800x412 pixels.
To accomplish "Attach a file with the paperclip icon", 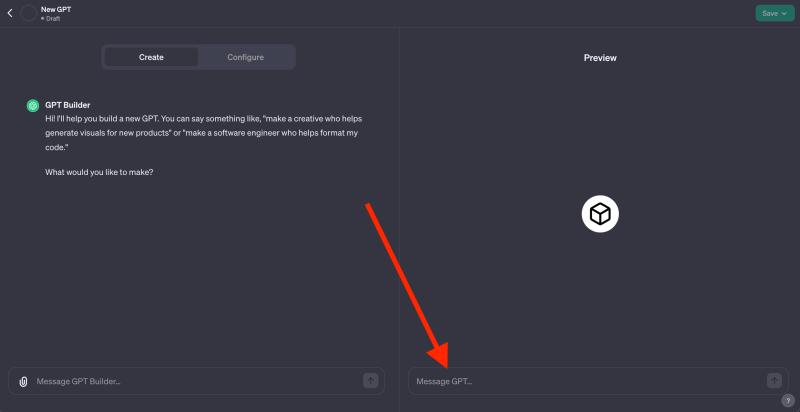I will point(23,381).
